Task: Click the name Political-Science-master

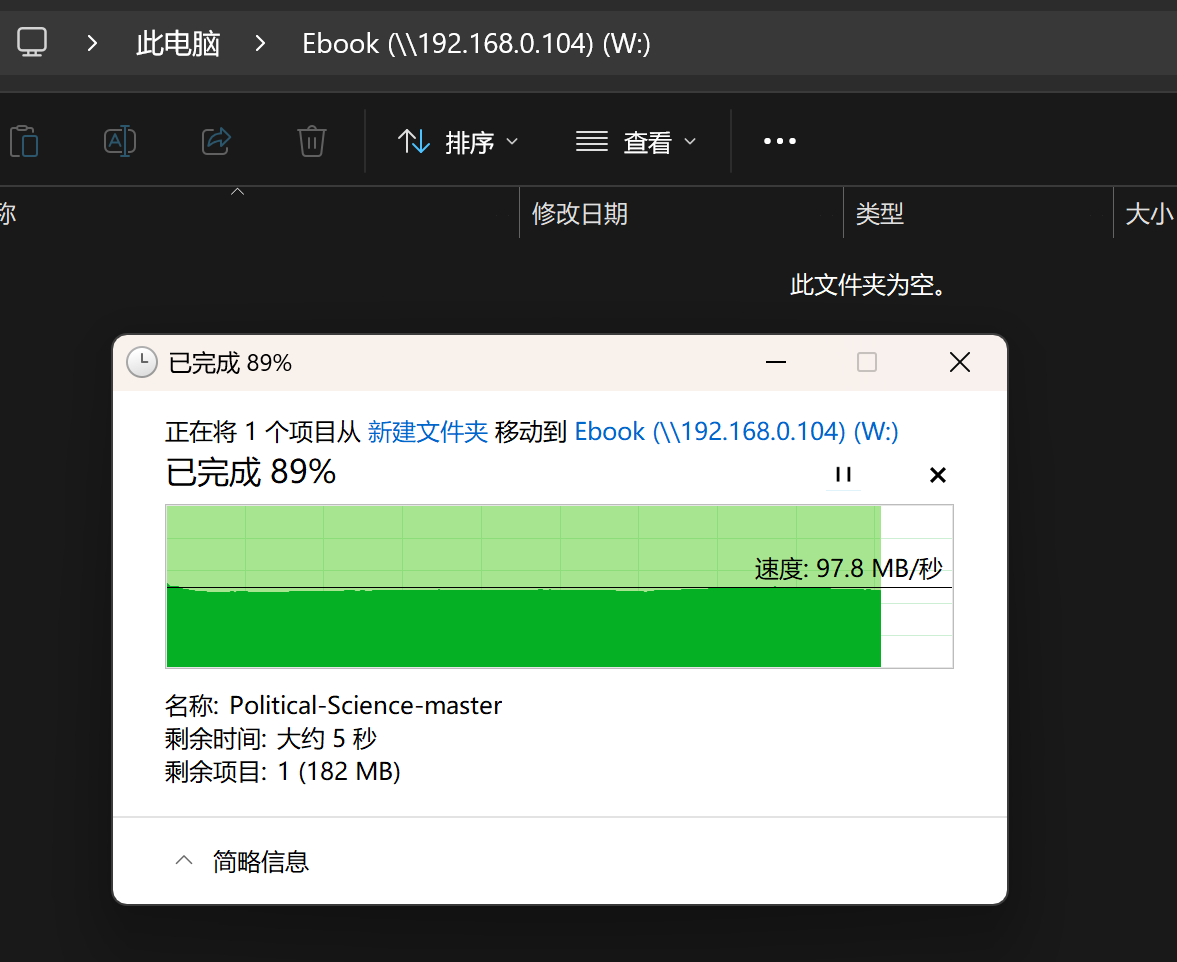Action: tap(366, 705)
